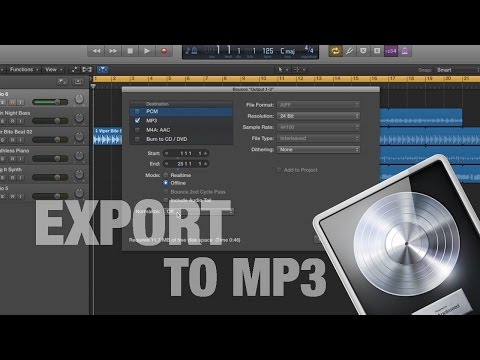Open the Resolution 24 Bit dropdown
The width and height of the screenshot is (480, 360).
[x=318, y=116]
